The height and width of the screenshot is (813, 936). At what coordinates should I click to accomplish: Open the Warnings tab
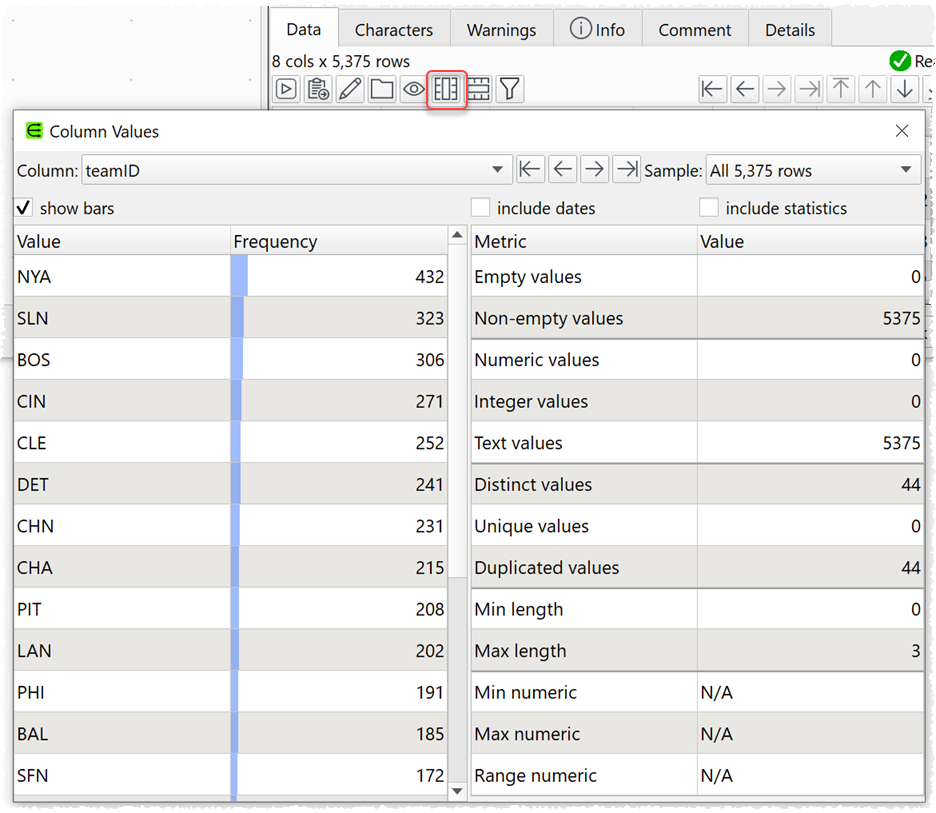pos(501,30)
